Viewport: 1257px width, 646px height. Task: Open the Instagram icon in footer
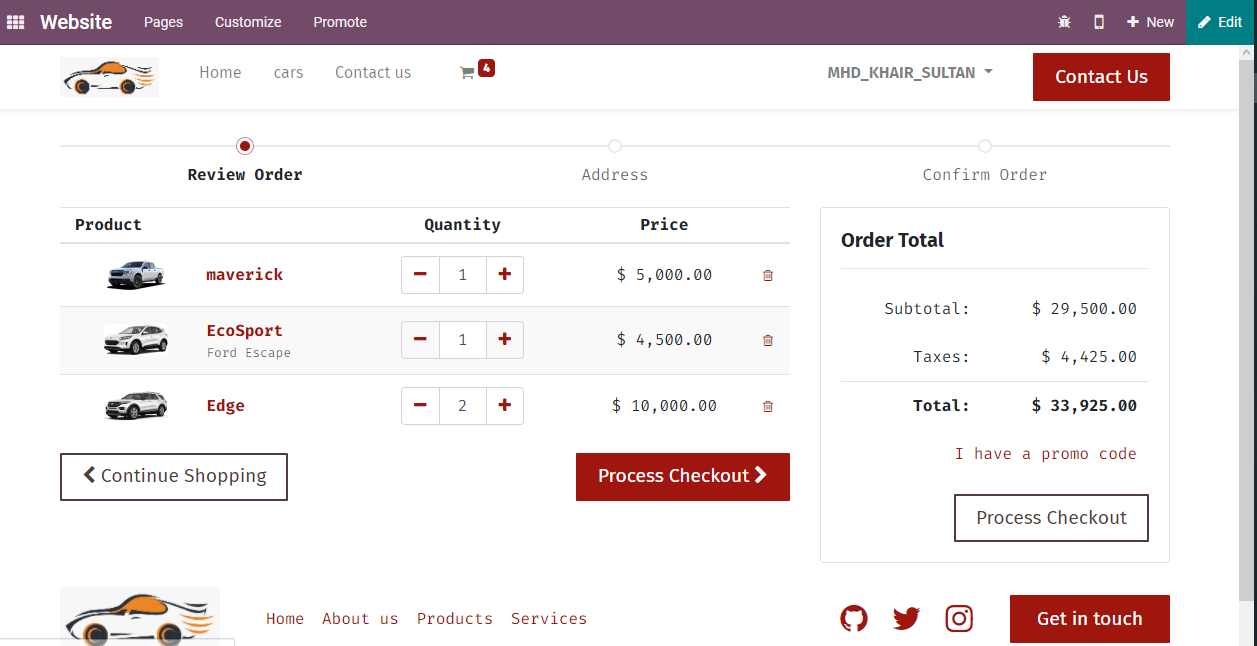959,619
